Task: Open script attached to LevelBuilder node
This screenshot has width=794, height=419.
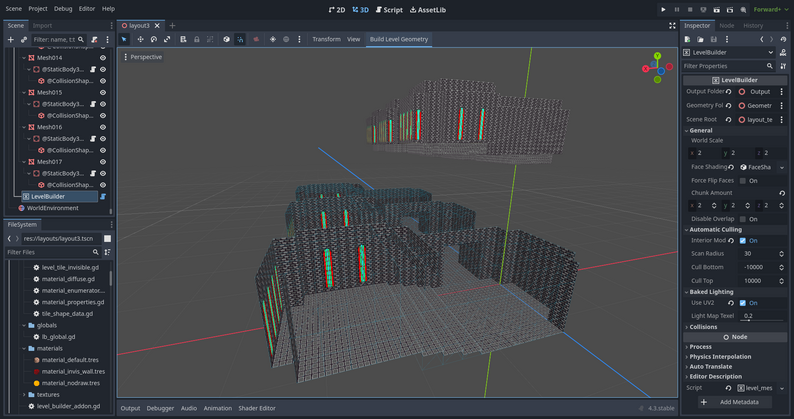Action: pyautogui.click(x=103, y=197)
